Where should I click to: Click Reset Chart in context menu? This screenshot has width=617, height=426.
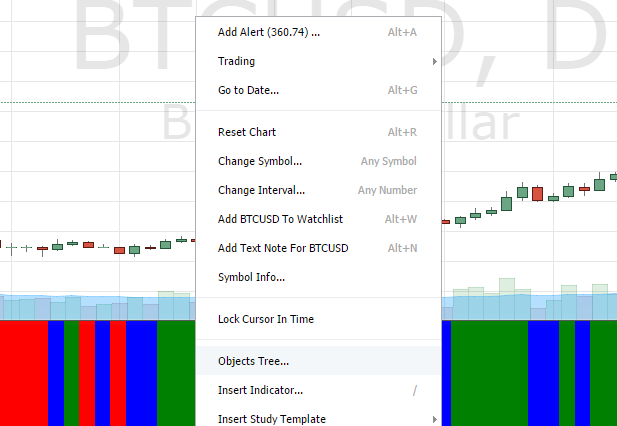[x=318, y=132]
